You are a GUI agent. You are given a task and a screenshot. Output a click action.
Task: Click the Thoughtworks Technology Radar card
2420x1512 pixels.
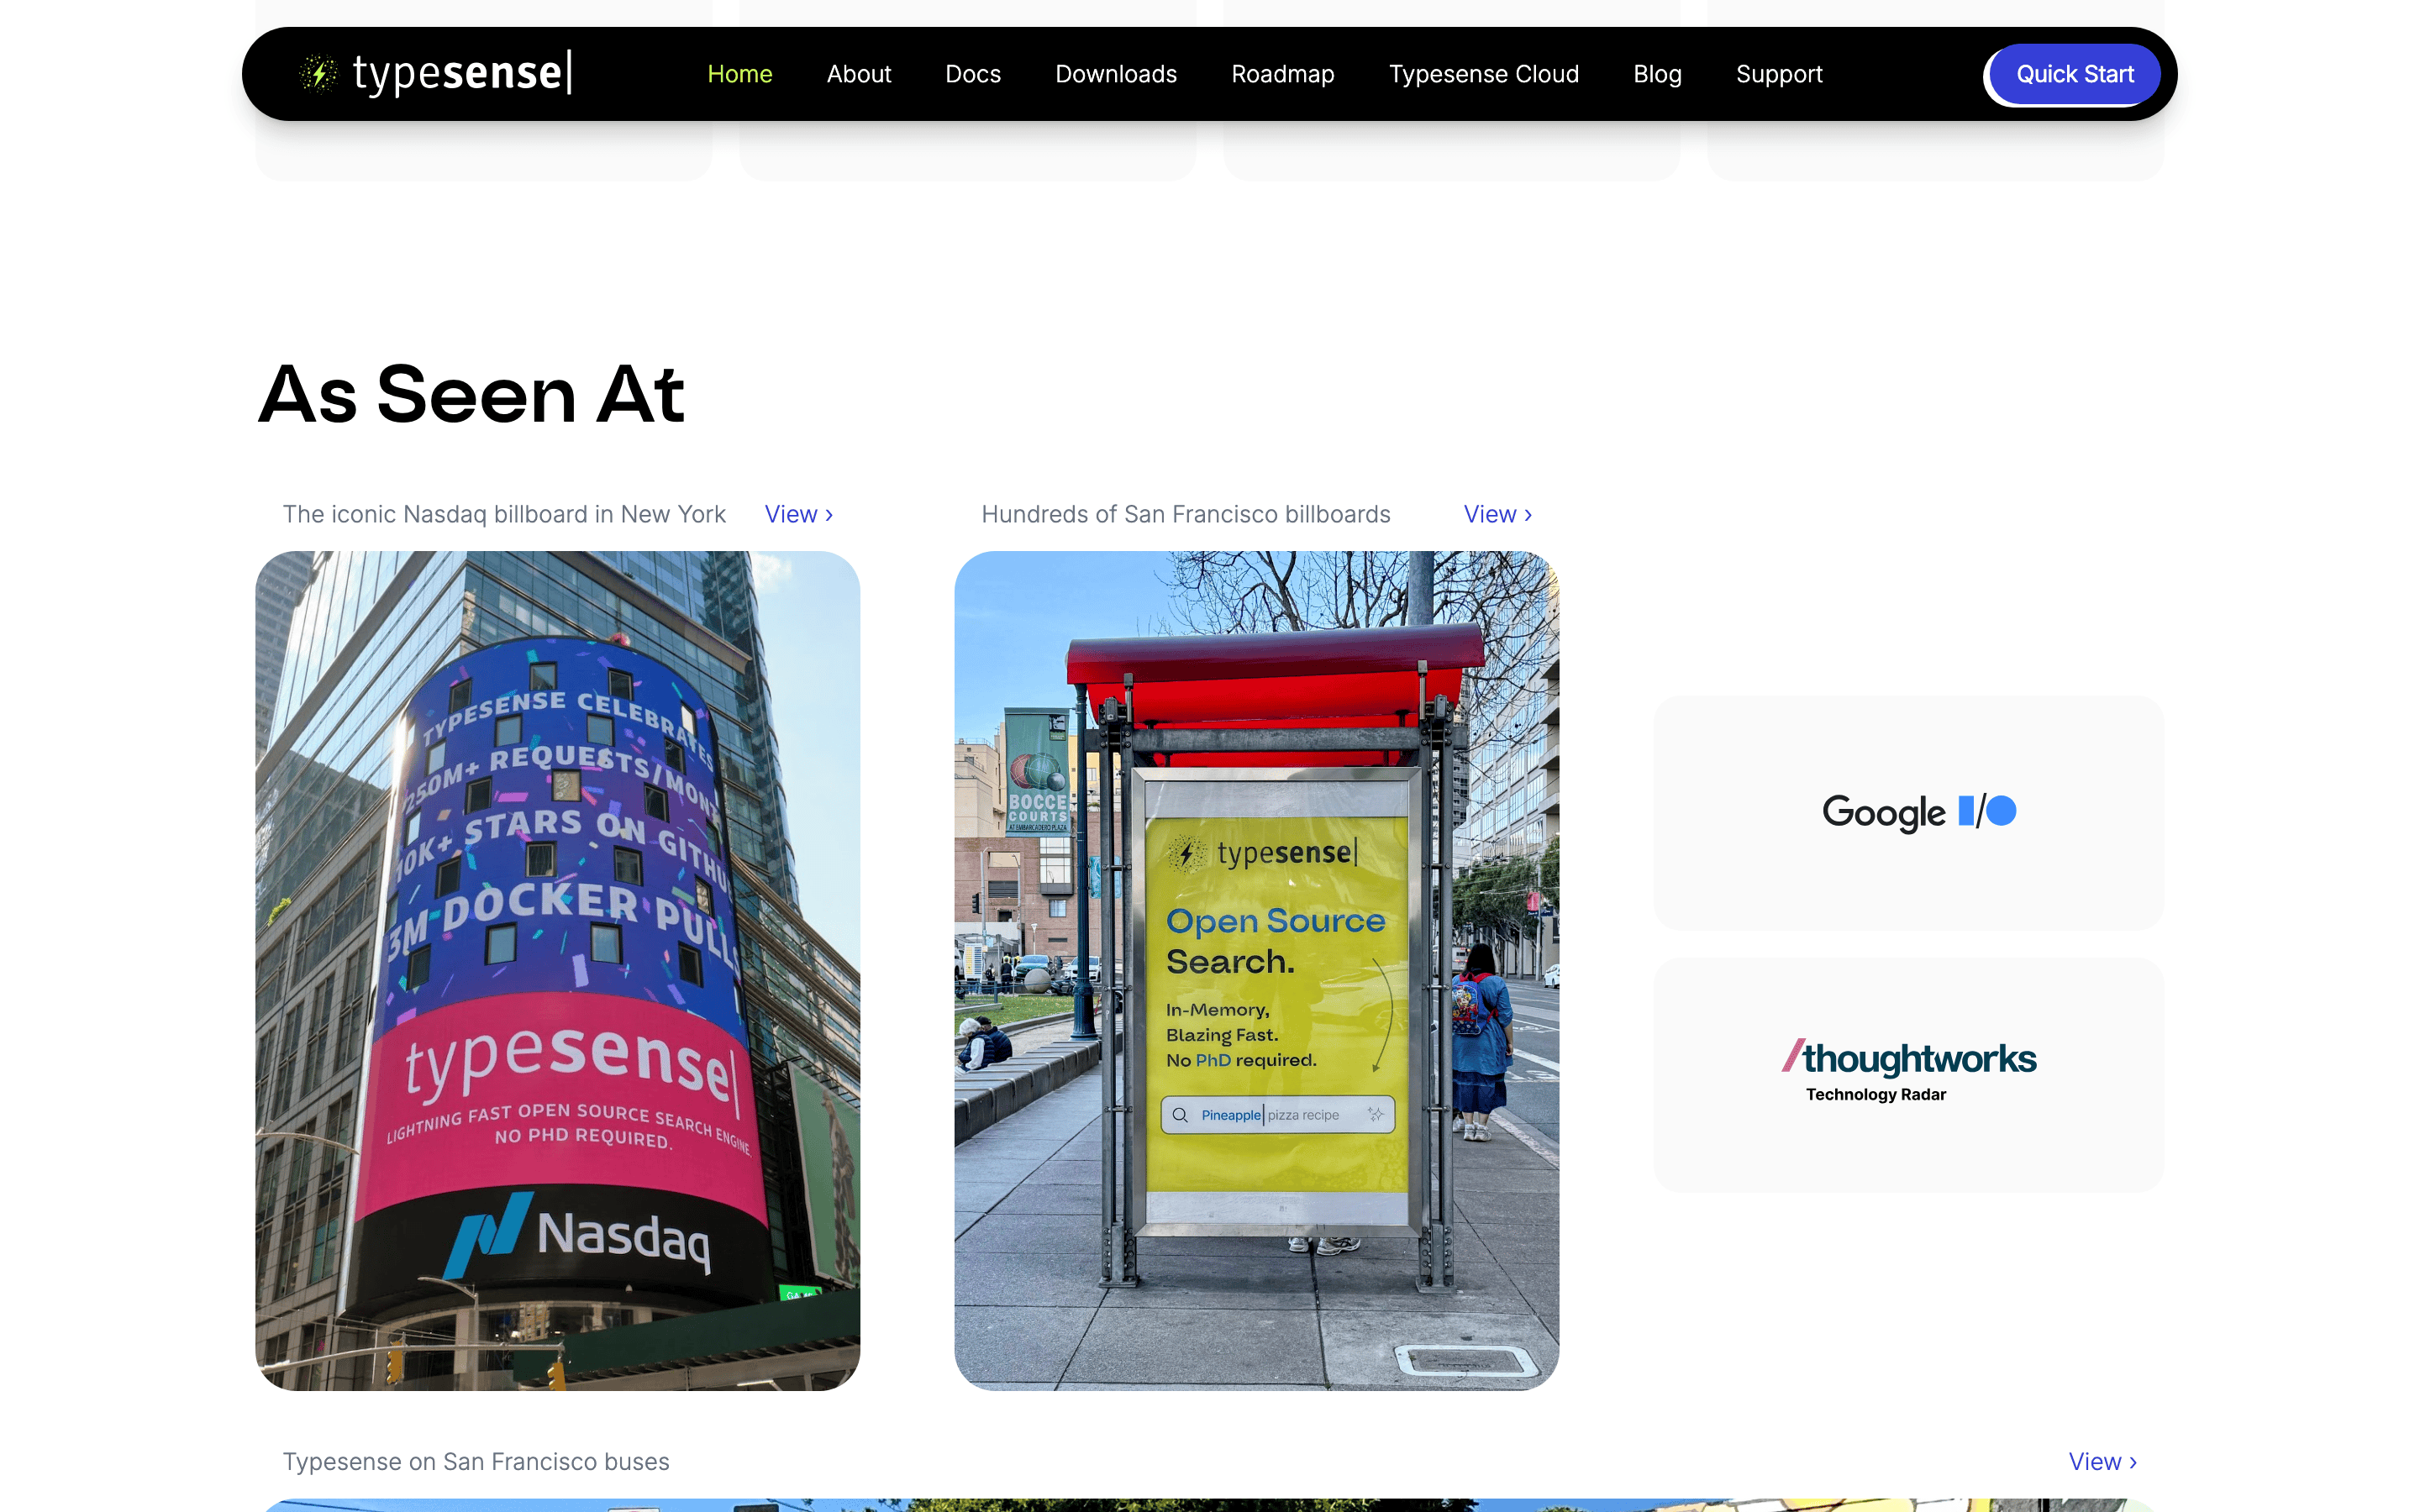coord(1908,1074)
